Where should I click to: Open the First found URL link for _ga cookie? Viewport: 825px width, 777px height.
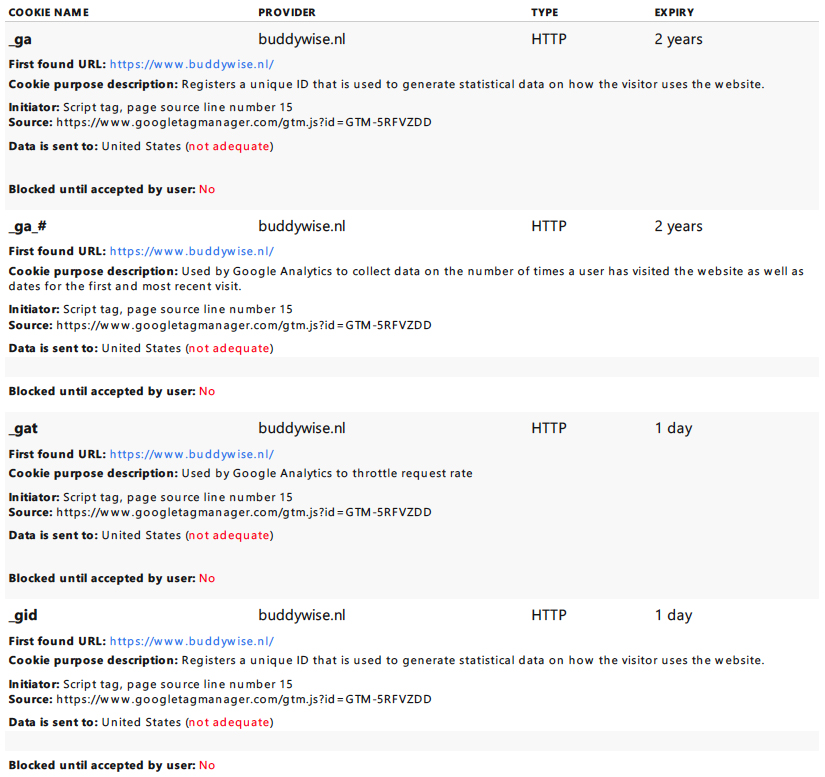coord(192,64)
